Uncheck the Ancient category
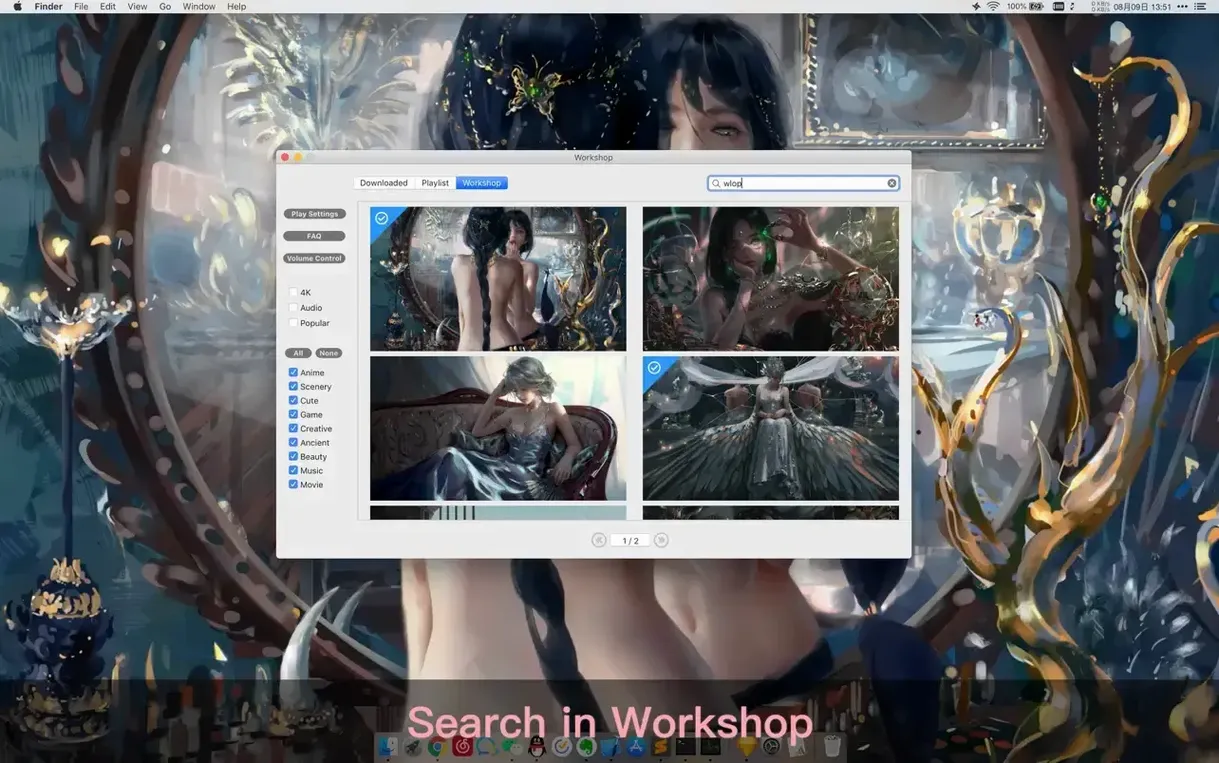This screenshot has height=763, width=1219. [x=293, y=443]
